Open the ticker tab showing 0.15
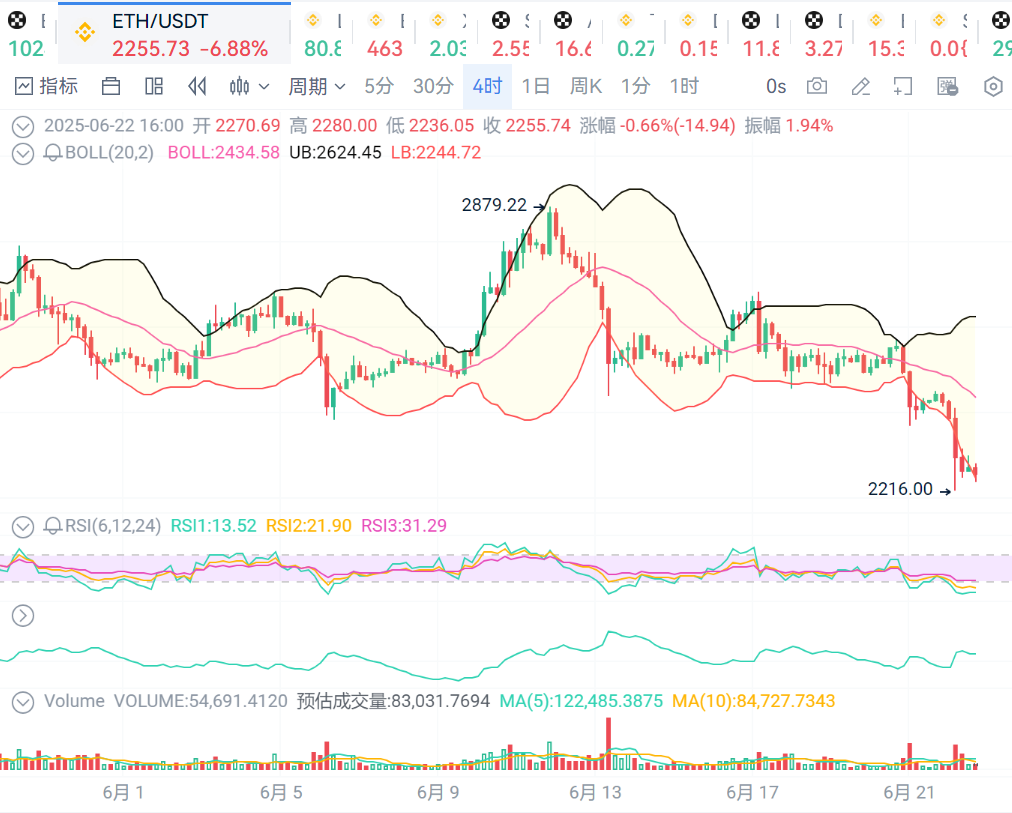This screenshot has width=1012, height=813. pos(698,34)
